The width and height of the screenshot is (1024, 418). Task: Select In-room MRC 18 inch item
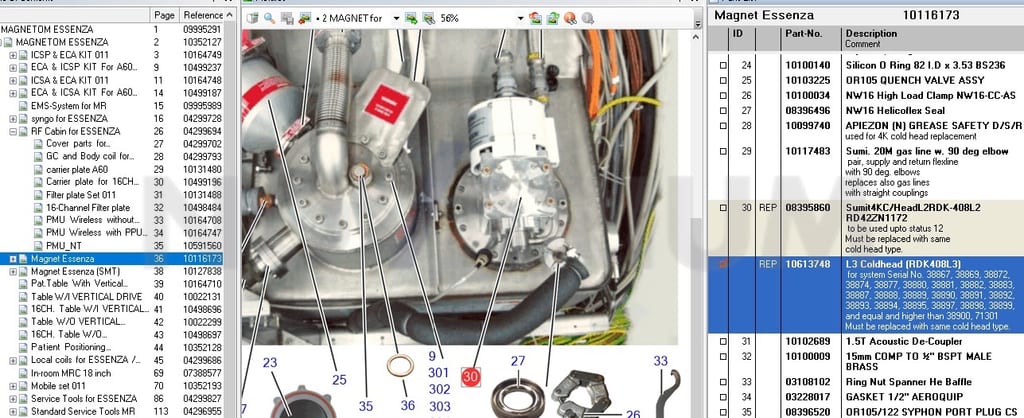[71, 374]
